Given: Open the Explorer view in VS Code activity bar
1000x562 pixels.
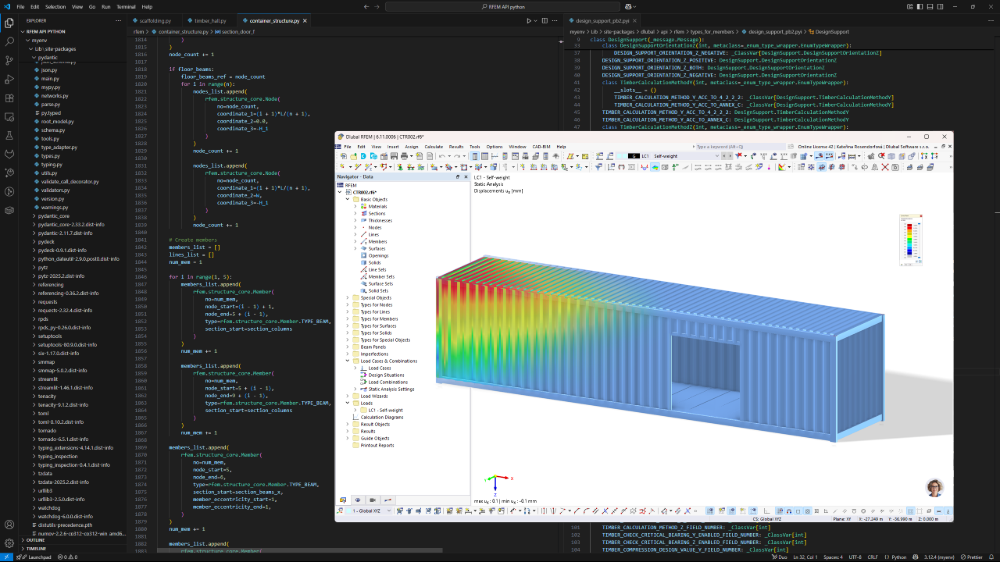Looking at the screenshot, I should point(9,23).
